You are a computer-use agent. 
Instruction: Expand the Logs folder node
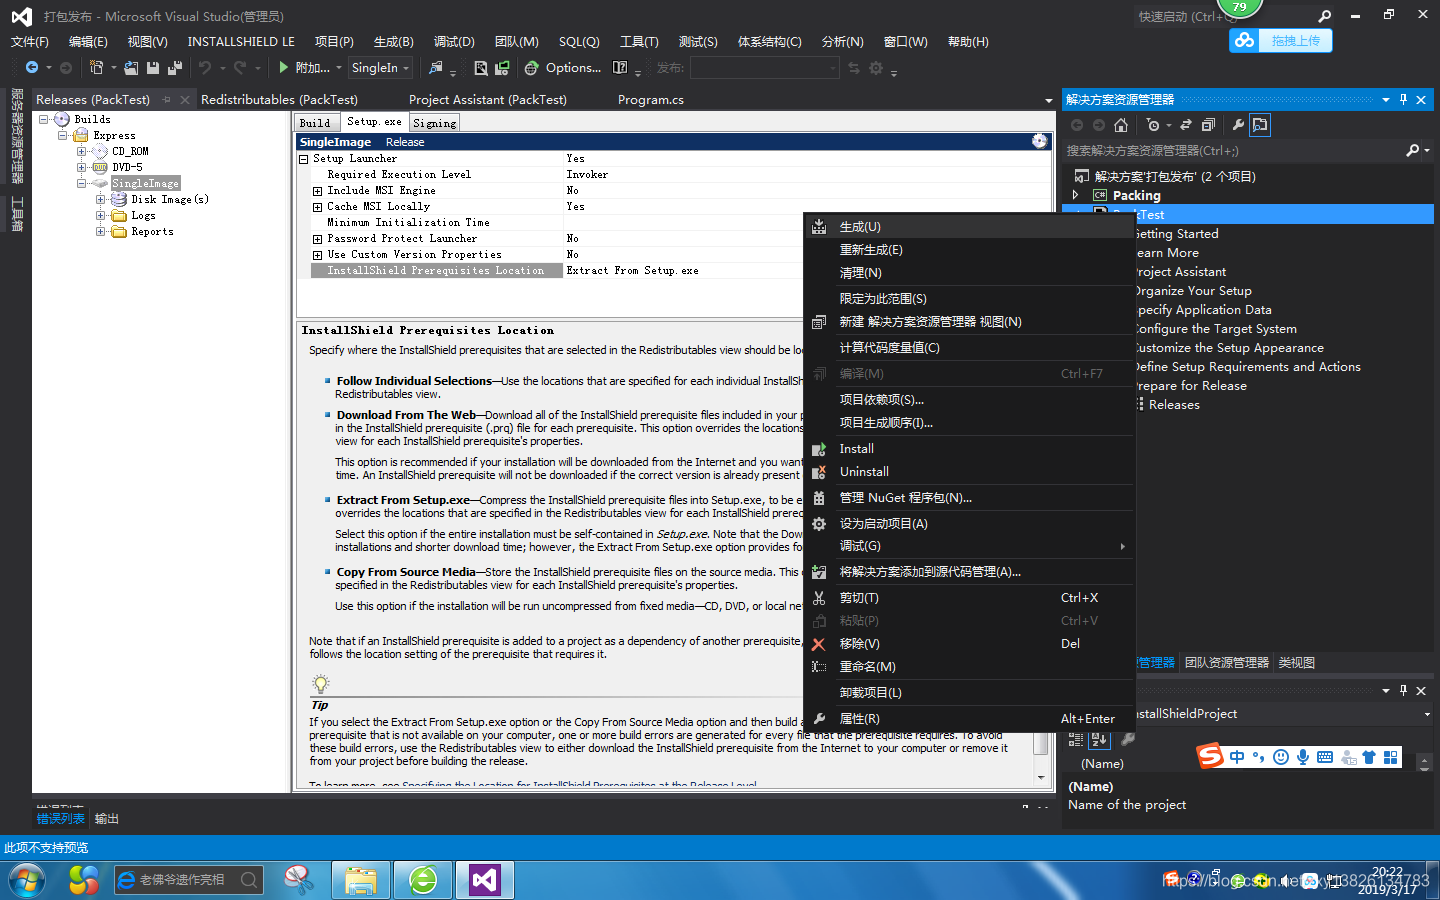100,215
